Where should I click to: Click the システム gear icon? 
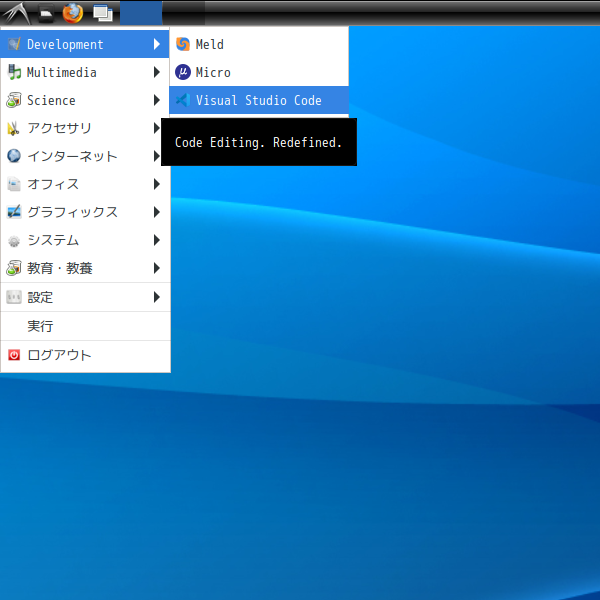[14, 241]
